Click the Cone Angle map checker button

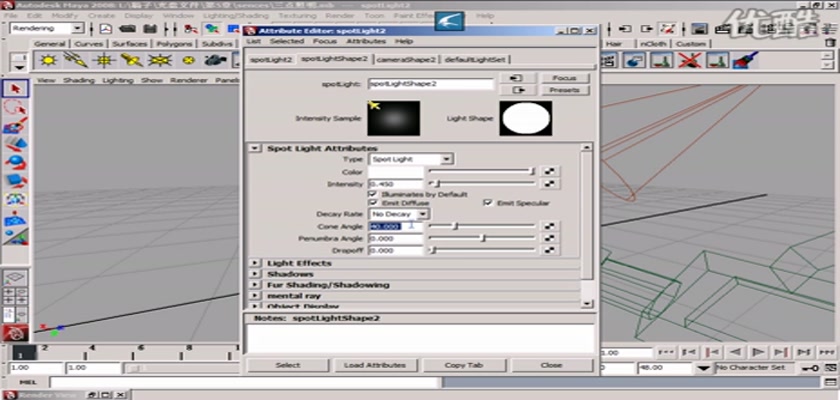click(x=550, y=226)
